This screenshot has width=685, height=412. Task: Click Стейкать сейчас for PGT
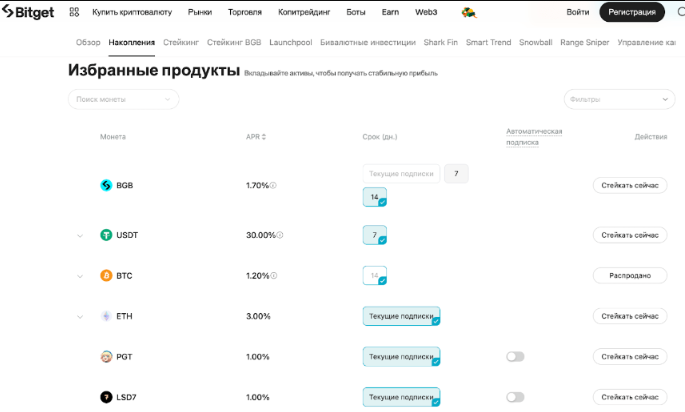point(630,357)
